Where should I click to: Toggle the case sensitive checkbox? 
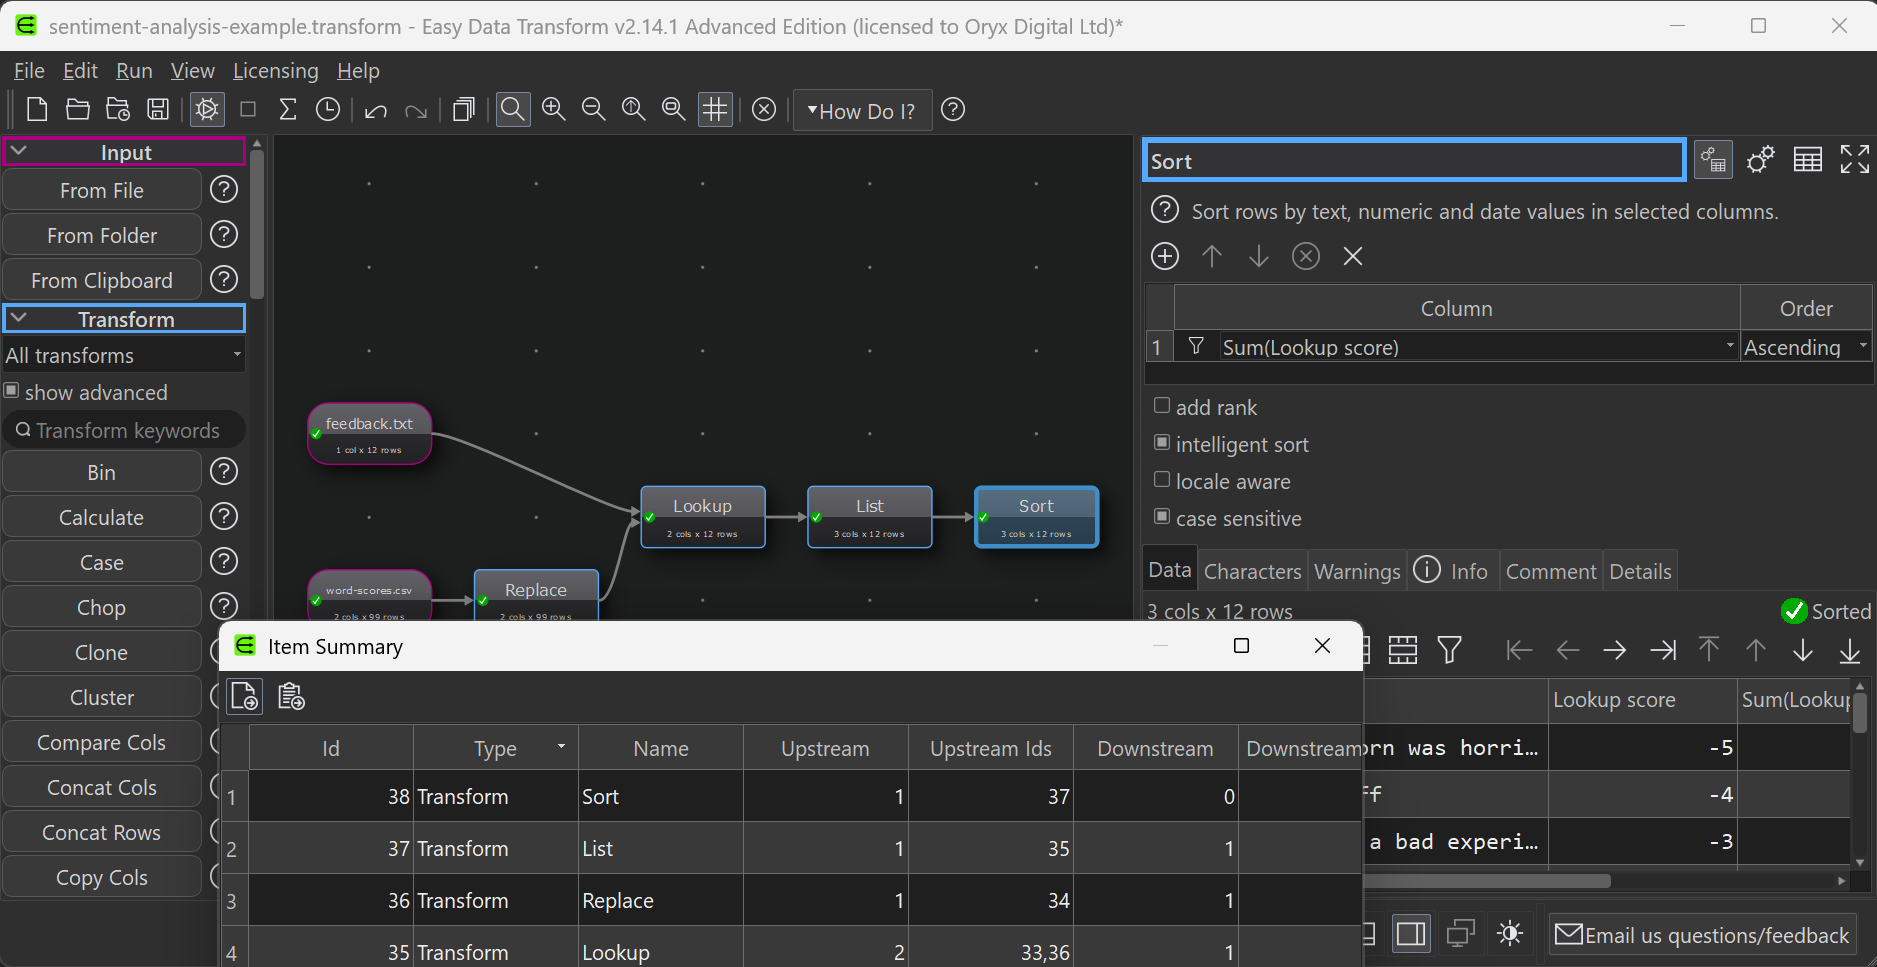(x=1162, y=517)
